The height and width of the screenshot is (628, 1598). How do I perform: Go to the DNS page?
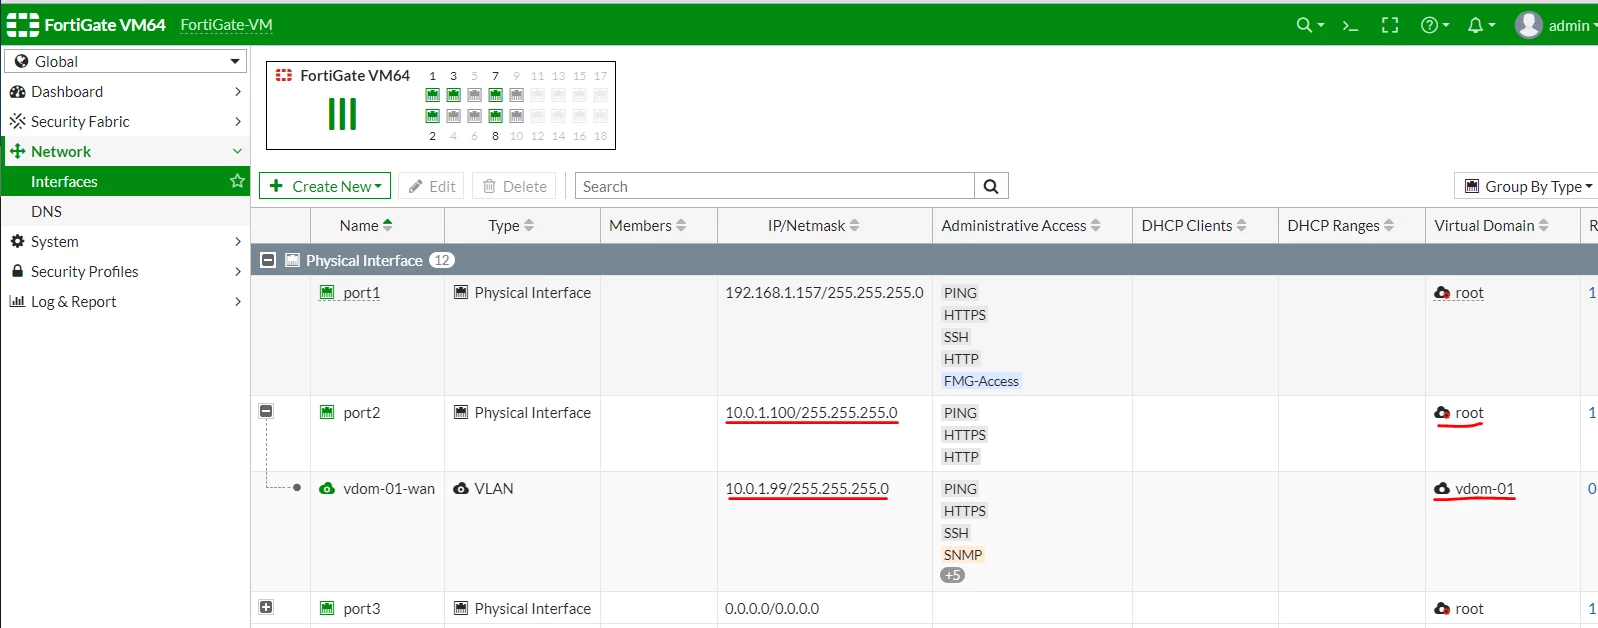[x=125, y=211]
